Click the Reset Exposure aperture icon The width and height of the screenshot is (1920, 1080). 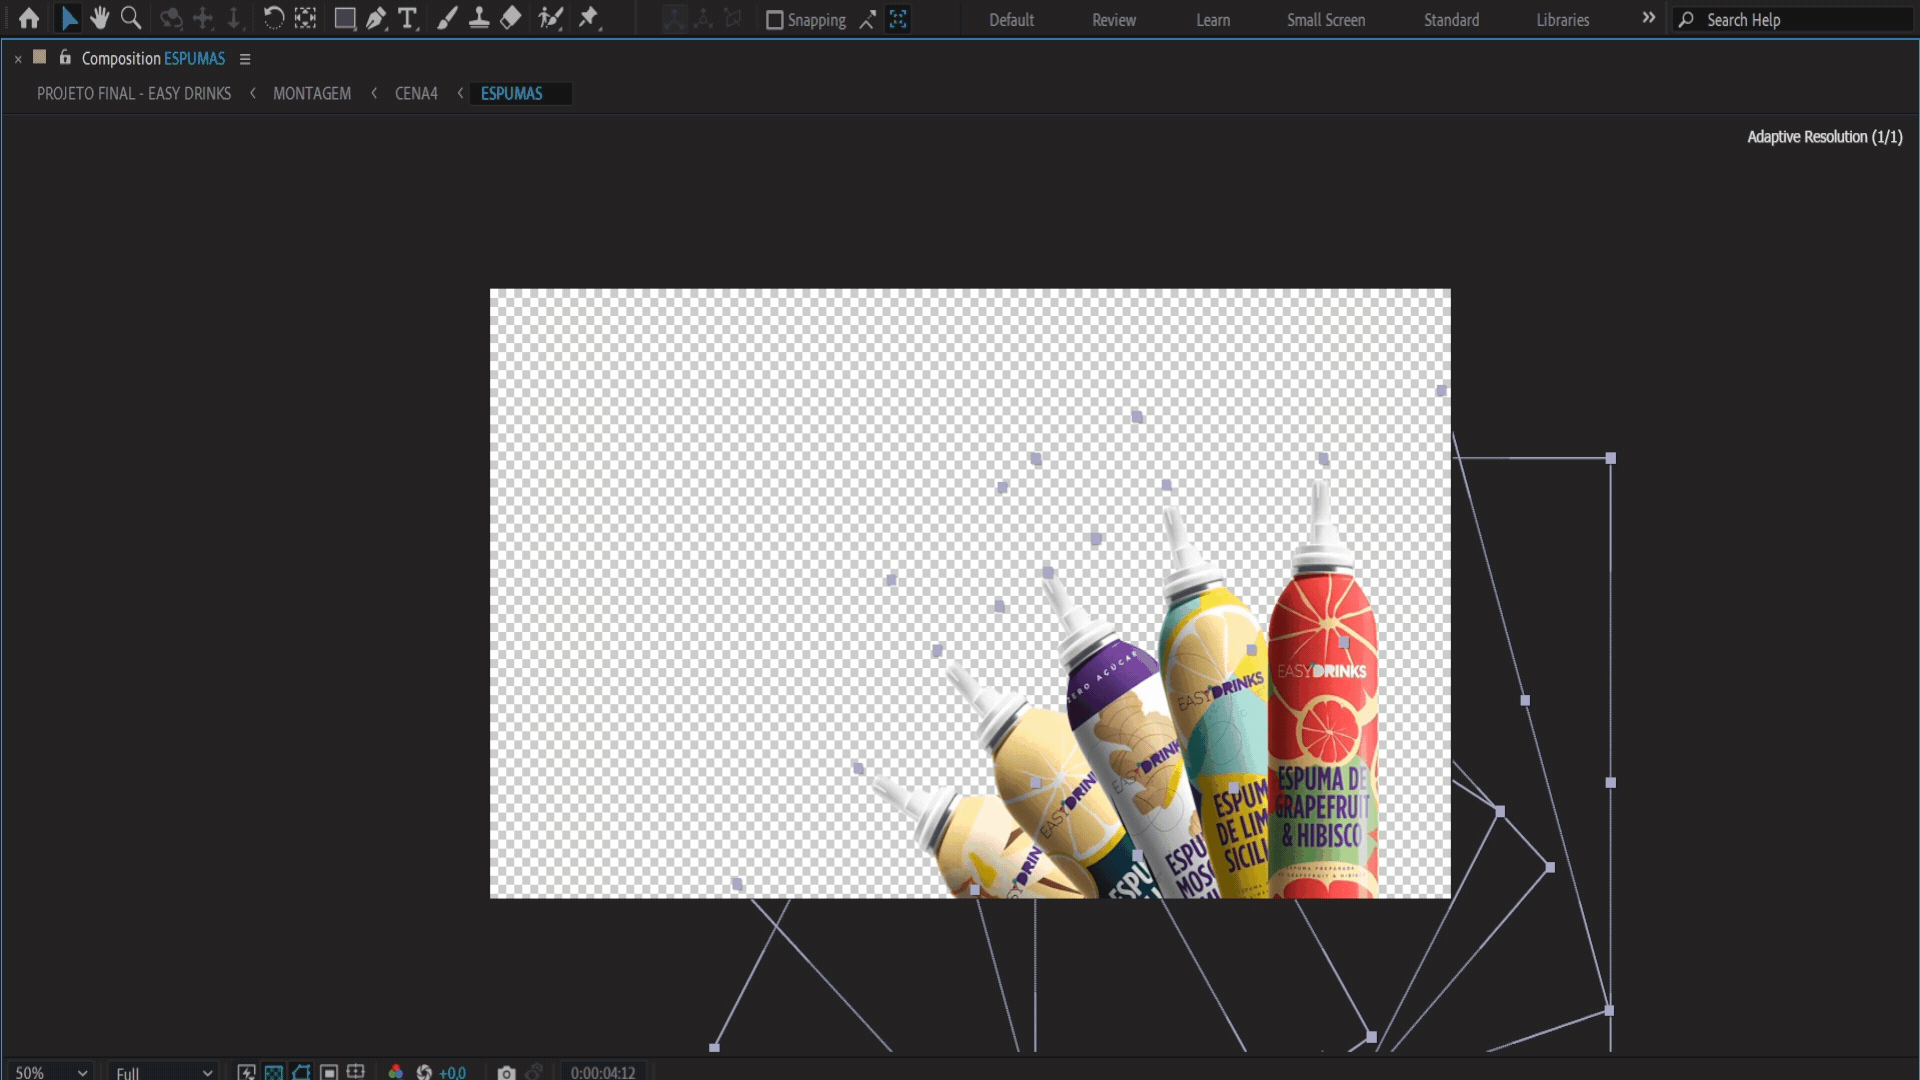424,1072
